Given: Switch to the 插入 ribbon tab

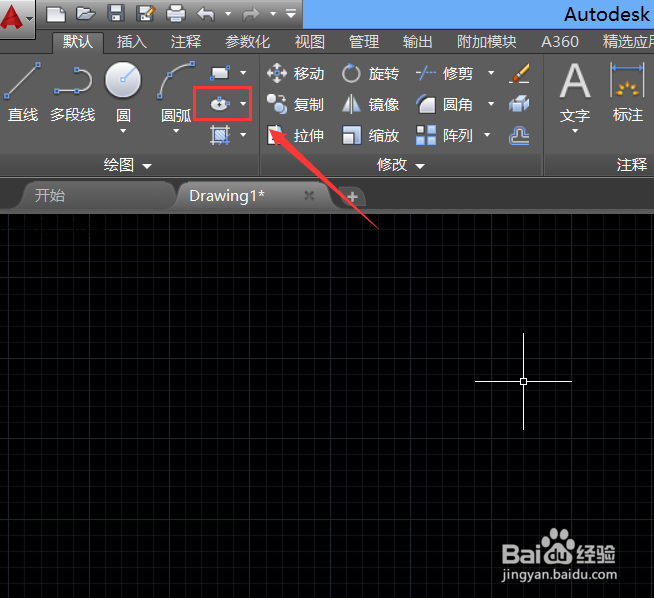Looking at the screenshot, I should 132,42.
